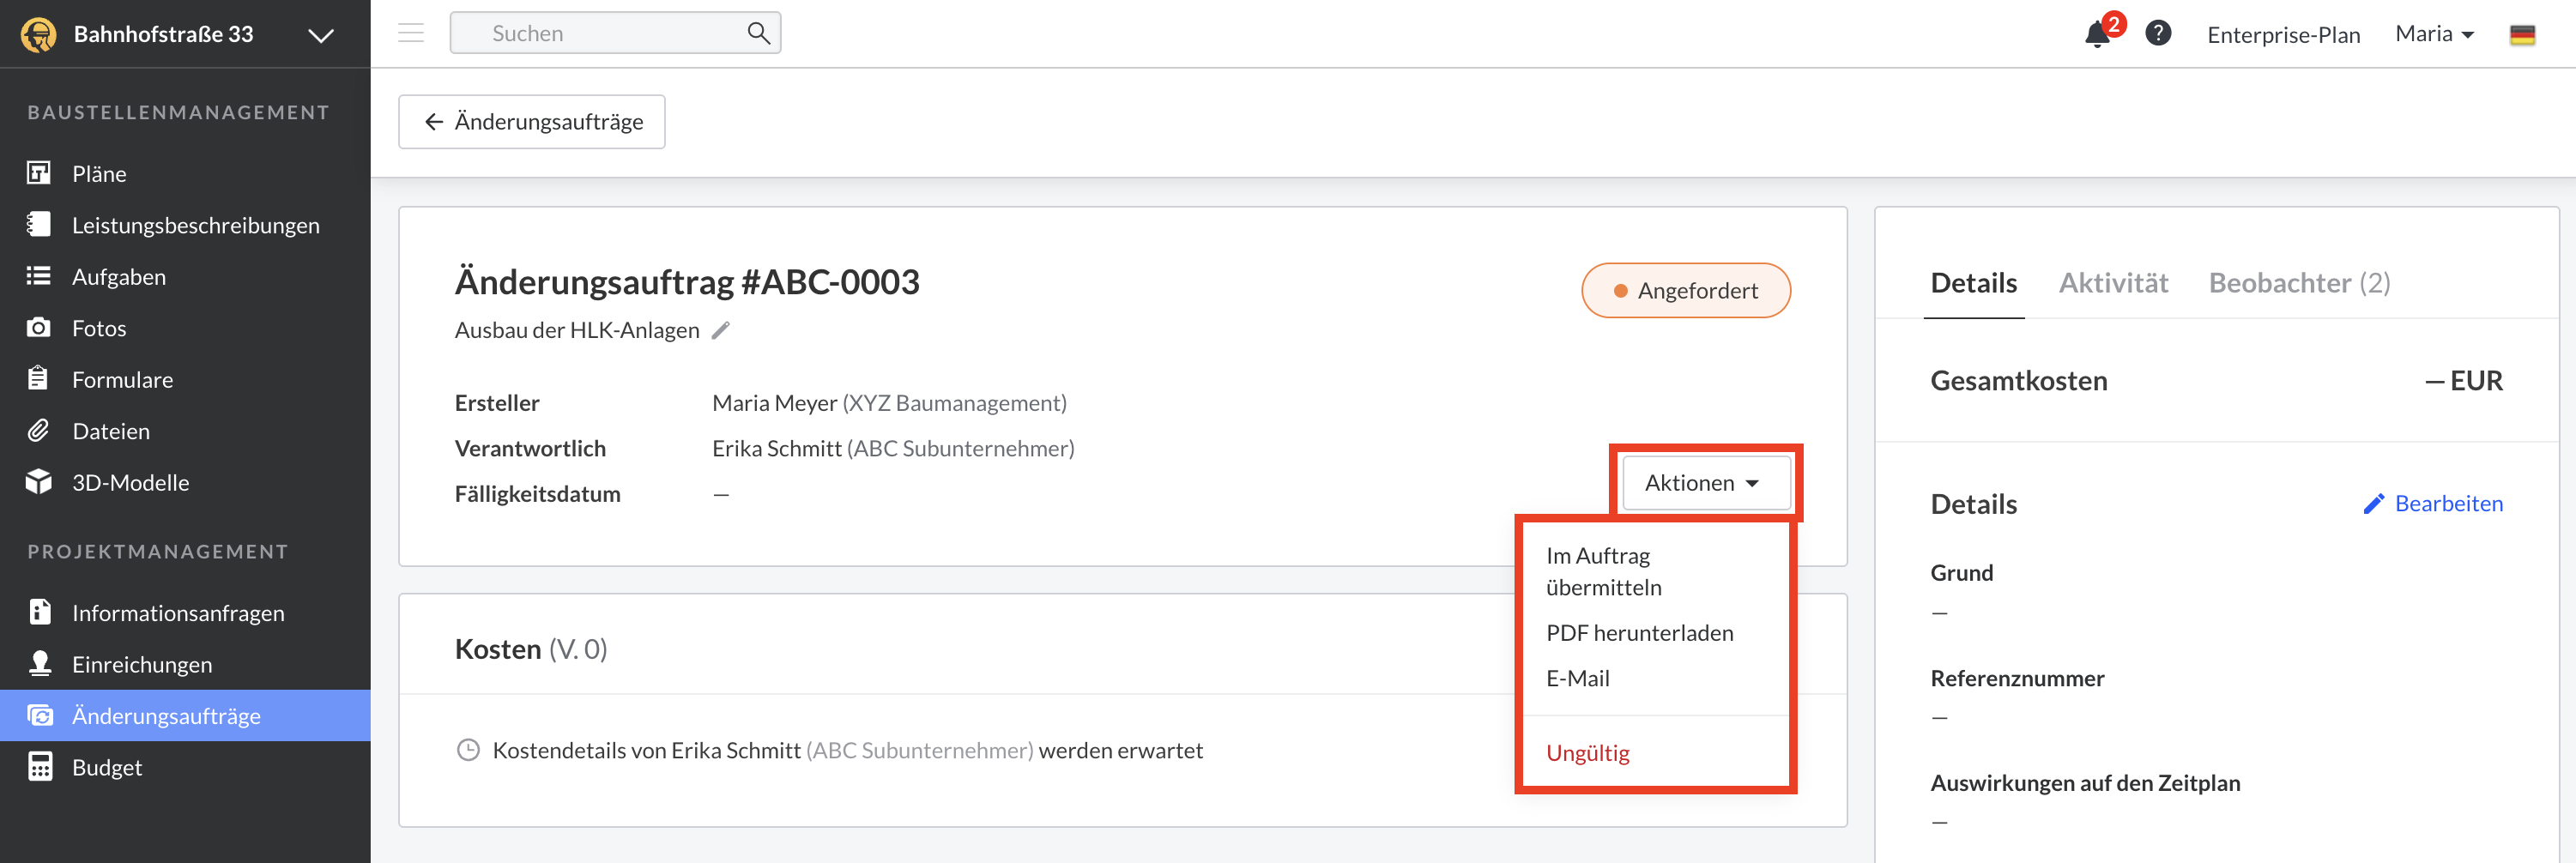Image resolution: width=2576 pixels, height=863 pixels.
Task: Click the blue pencil icon beside Bearbeiten
Action: pyautogui.click(x=2374, y=504)
